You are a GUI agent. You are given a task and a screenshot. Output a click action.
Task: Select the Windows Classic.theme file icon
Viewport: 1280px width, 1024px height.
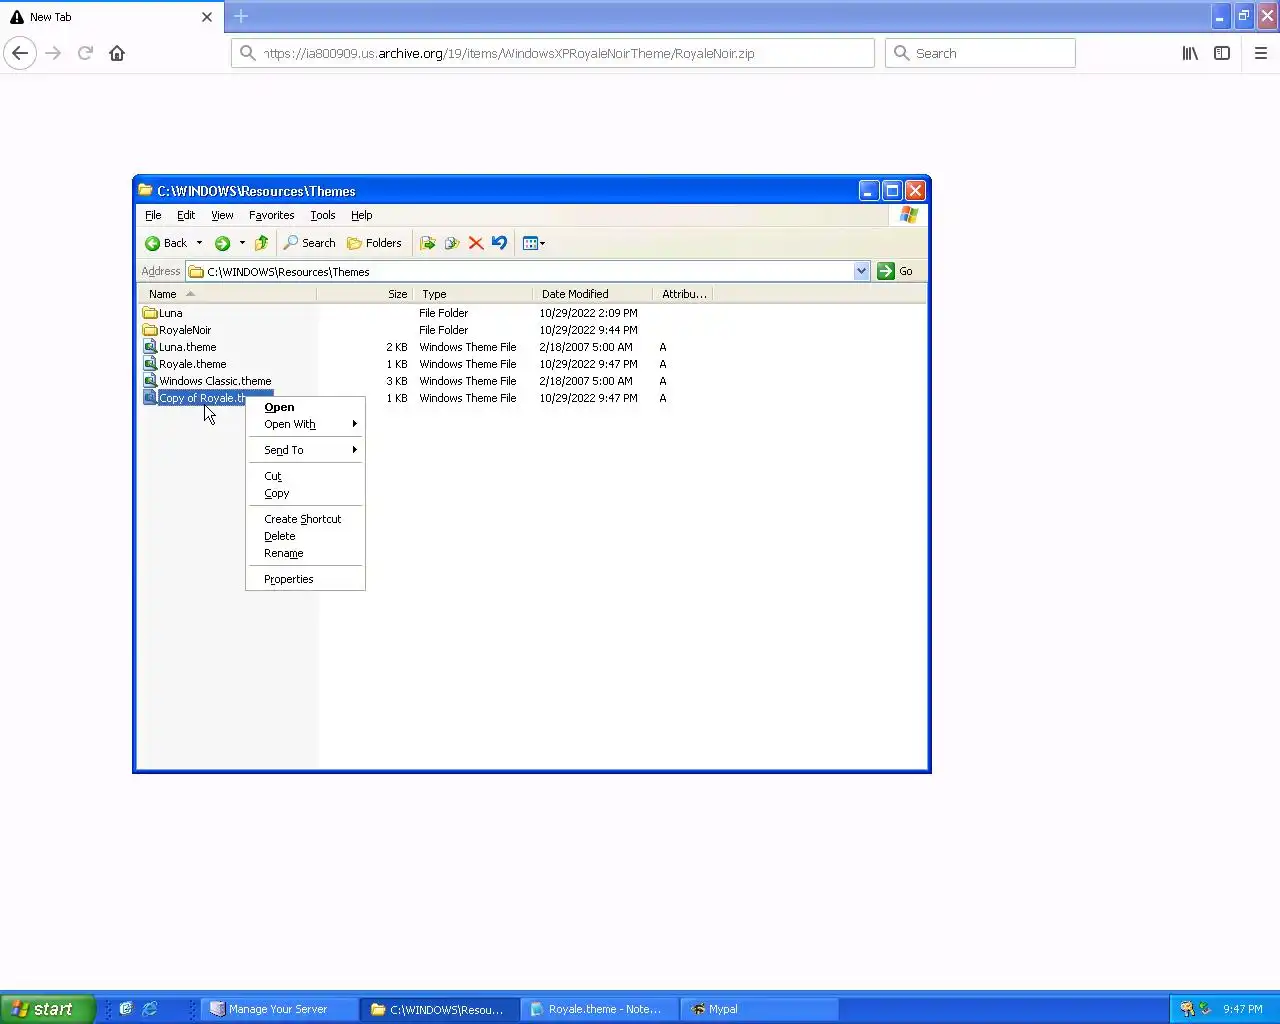point(150,381)
